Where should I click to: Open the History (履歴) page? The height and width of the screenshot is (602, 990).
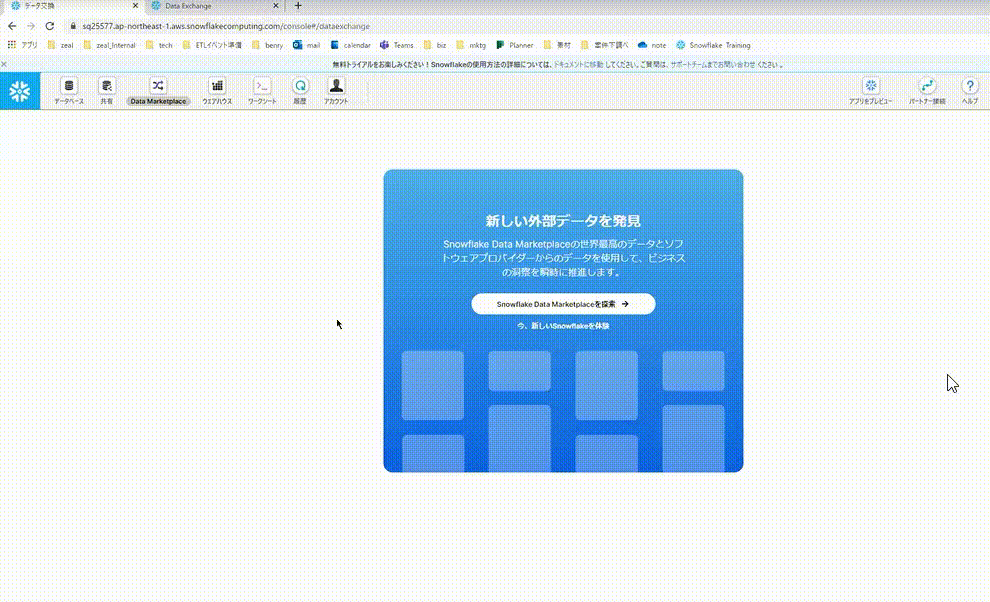coord(300,91)
